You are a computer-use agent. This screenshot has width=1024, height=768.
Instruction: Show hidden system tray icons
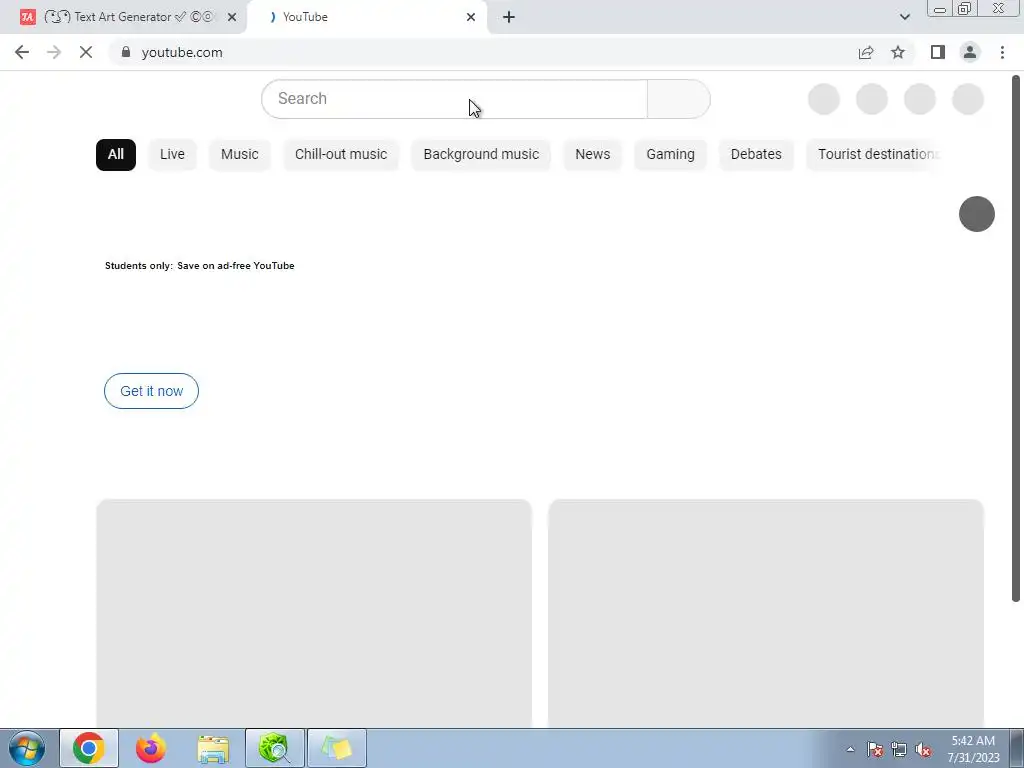pyautogui.click(x=850, y=749)
